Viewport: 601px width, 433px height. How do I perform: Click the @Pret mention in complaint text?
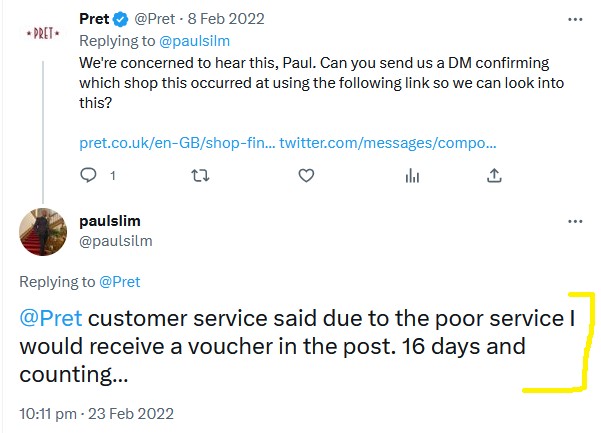coord(51,320)
